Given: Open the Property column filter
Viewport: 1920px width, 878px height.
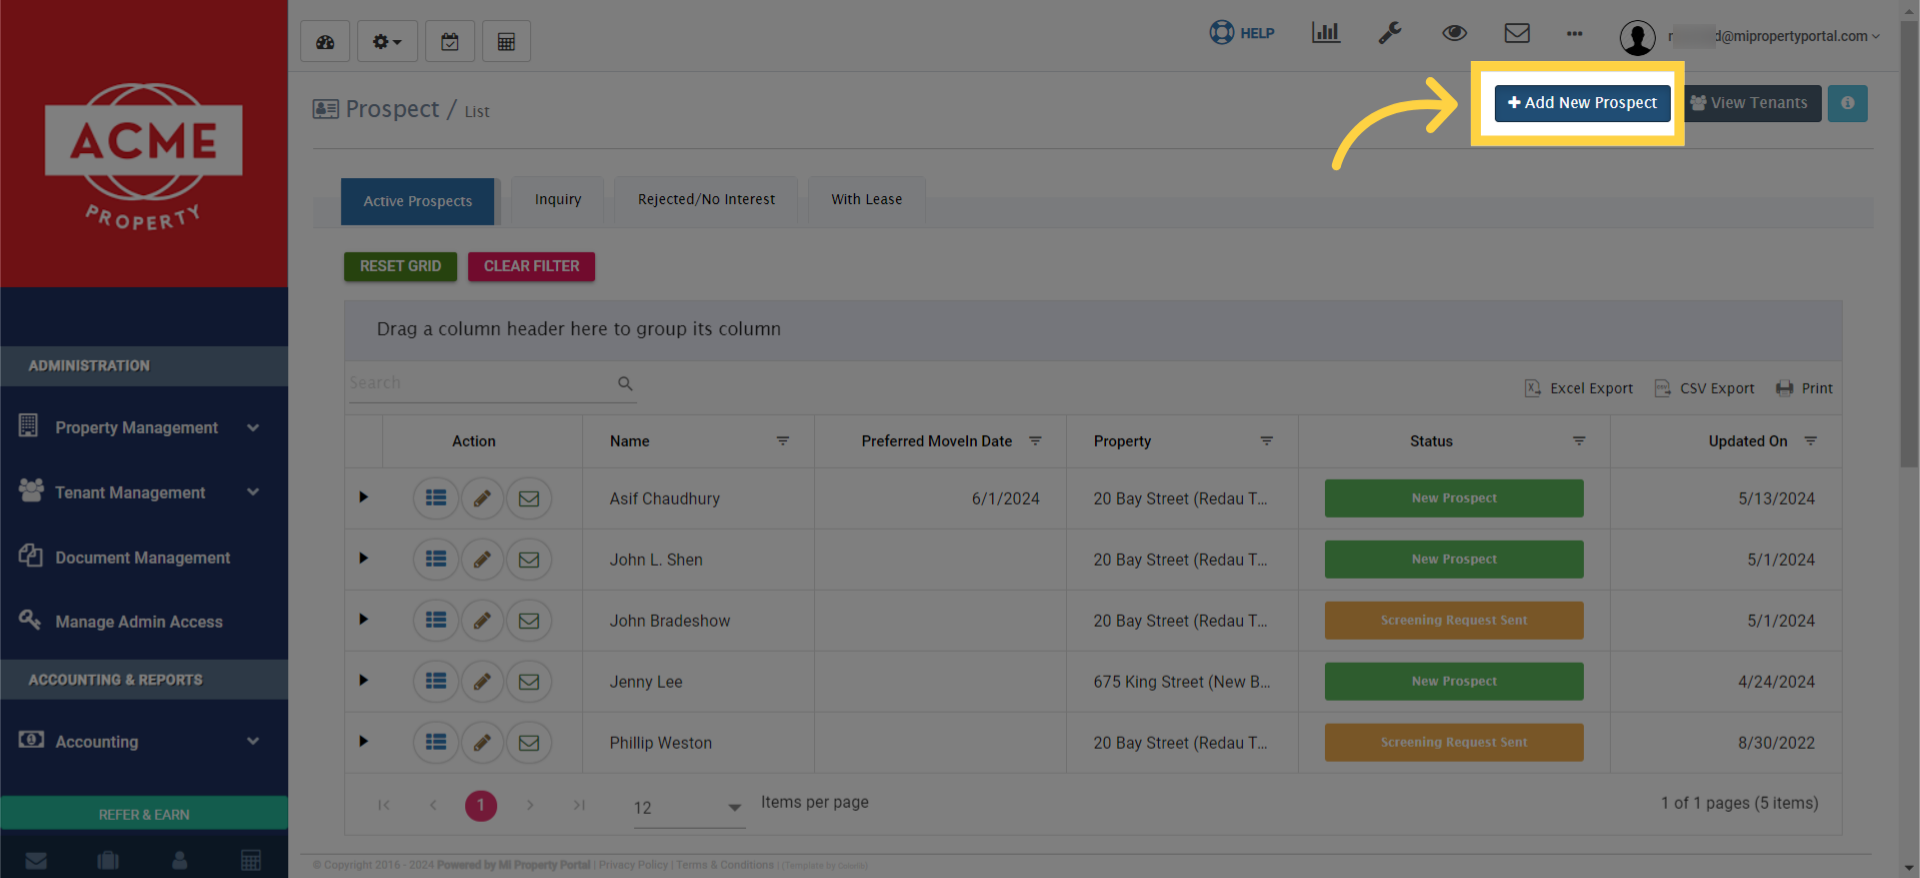Looking at the screenshot, I should coord(1266,441).
